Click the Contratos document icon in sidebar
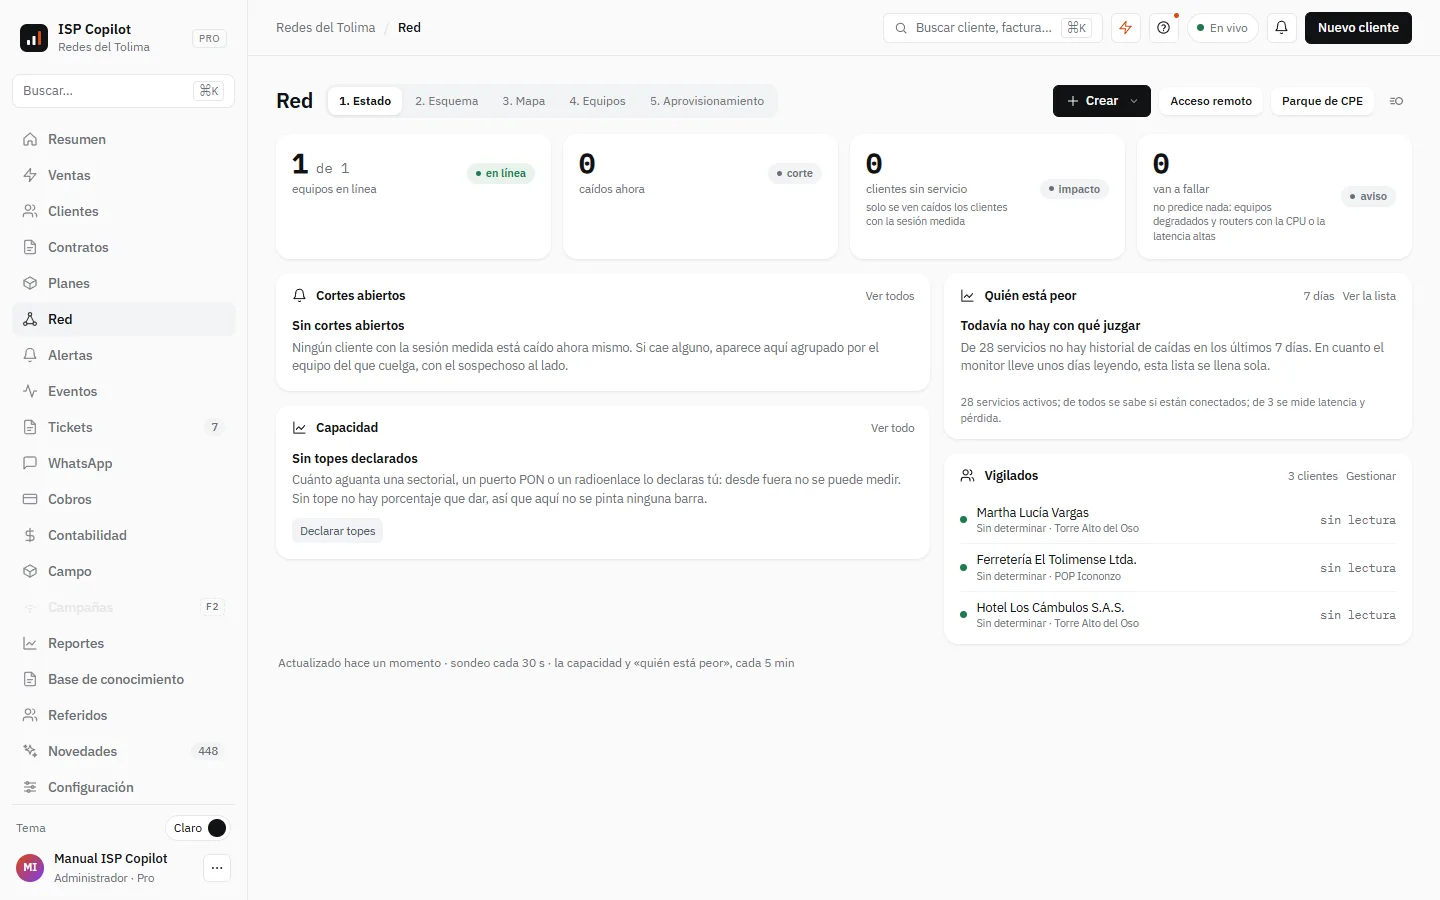The height and width of the screenshot is (900, 1440). [x=30, y=247]
